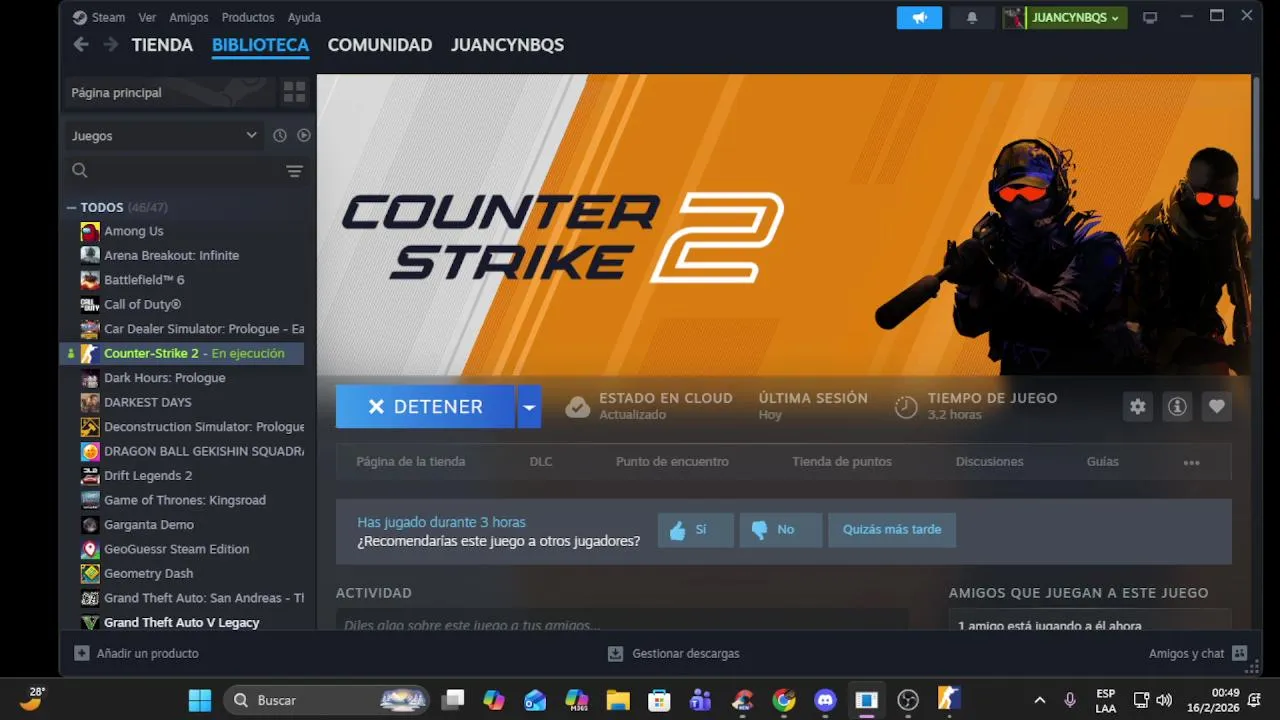1280x720 pixels.
Task: Select Drift Legends 2
Action: pyautogui.click(x=182, y=476)
